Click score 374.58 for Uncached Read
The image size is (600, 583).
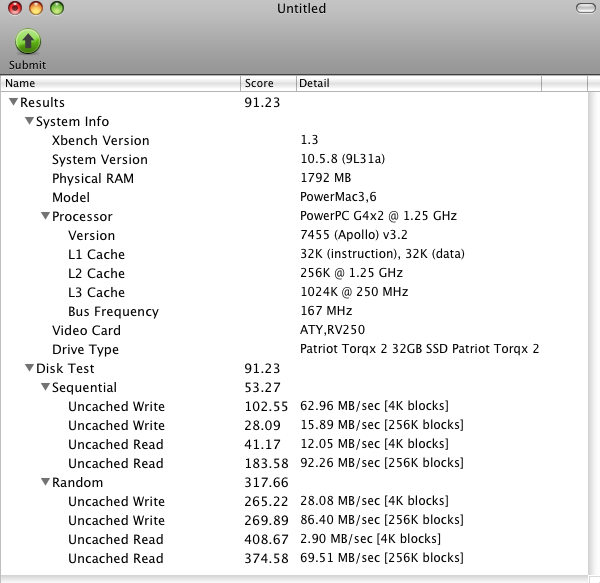[266, 558]
